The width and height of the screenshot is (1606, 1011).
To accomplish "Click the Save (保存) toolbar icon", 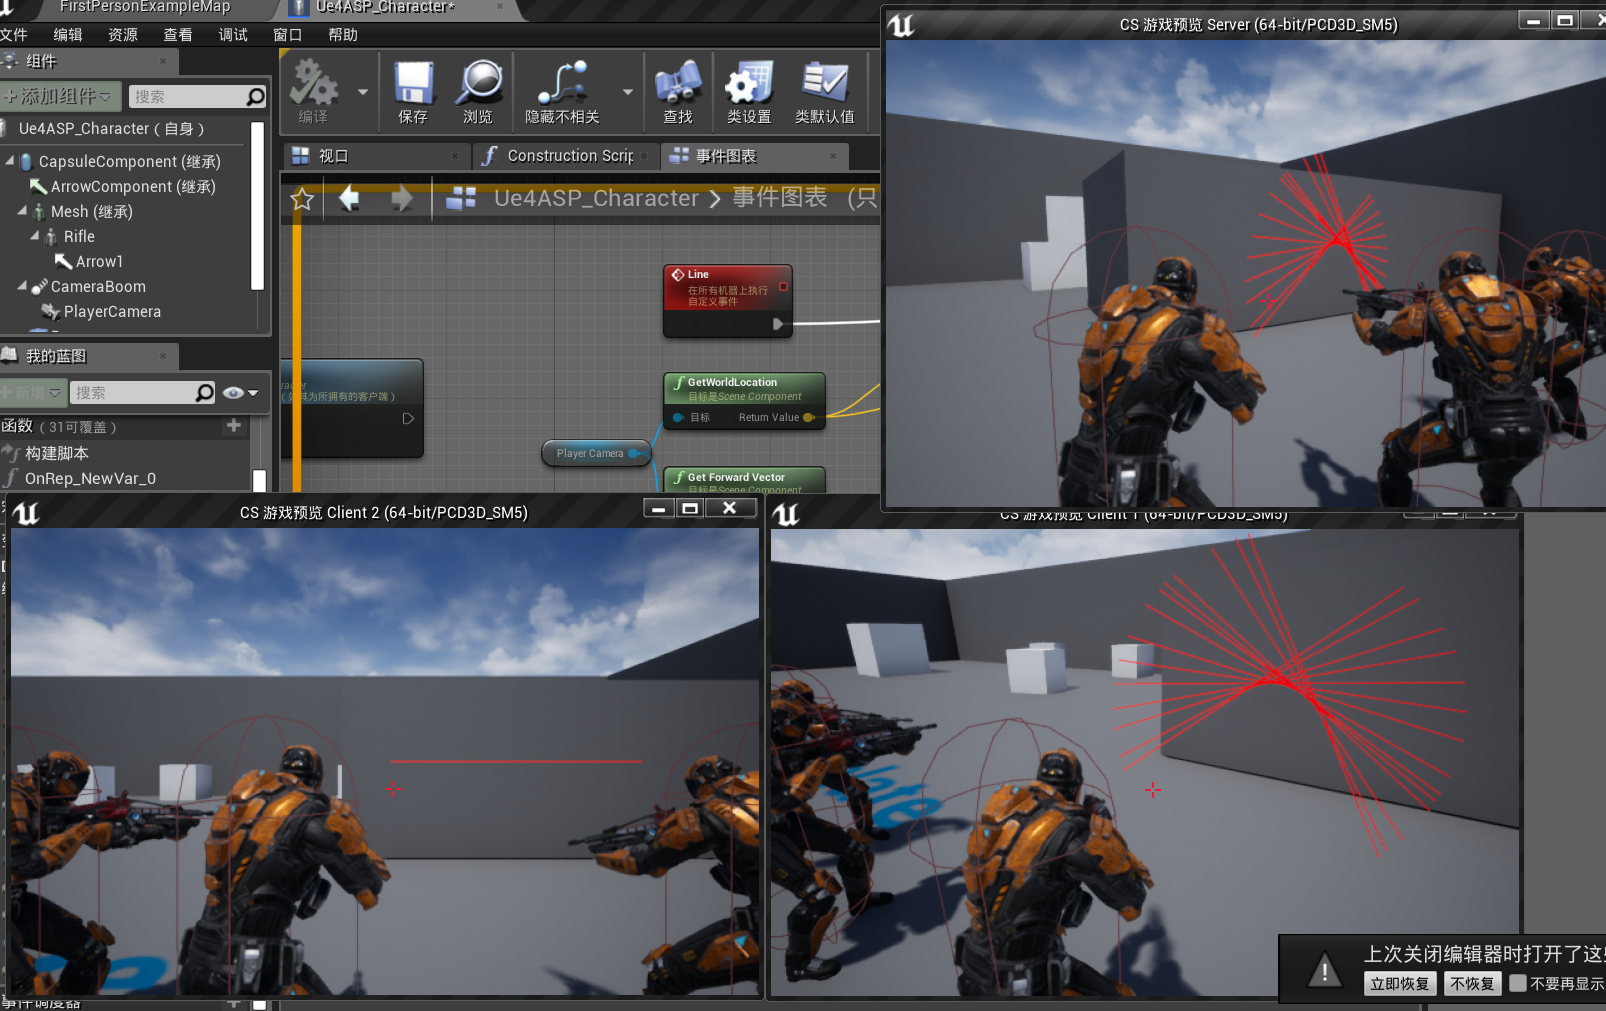I will [413, 83].
